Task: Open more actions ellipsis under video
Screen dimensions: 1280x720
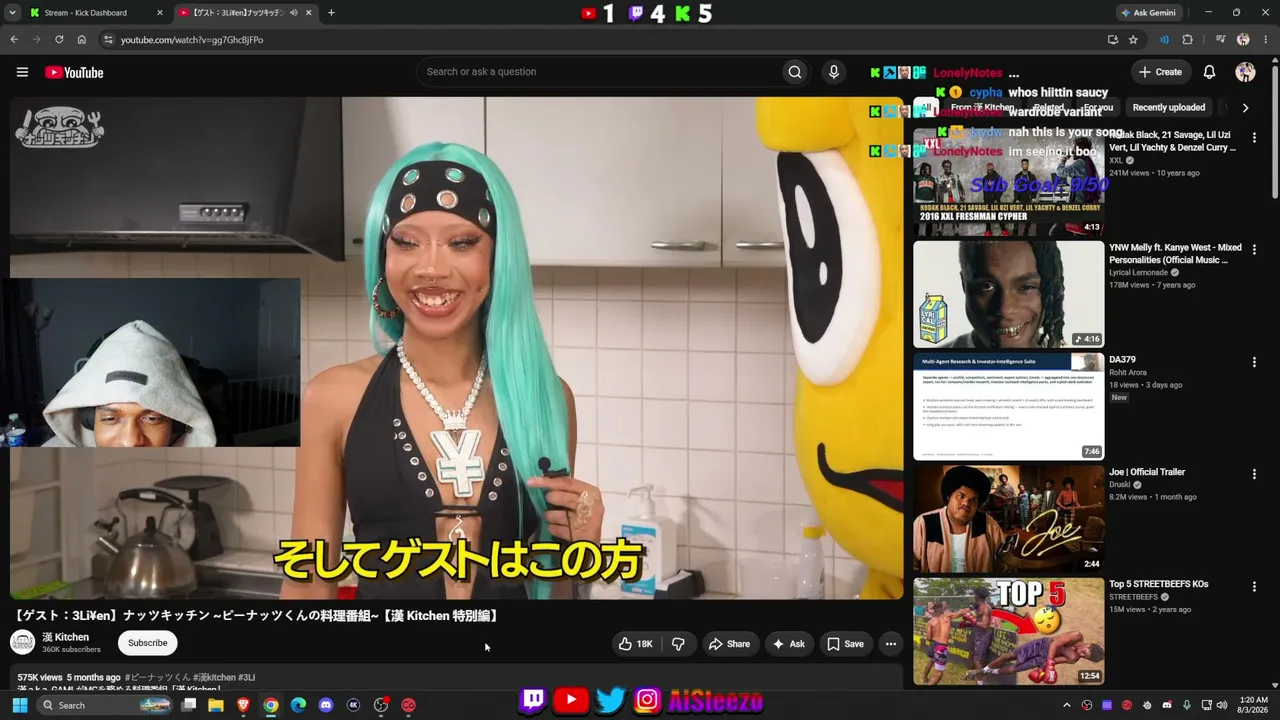Action: (x=890, y=644)
